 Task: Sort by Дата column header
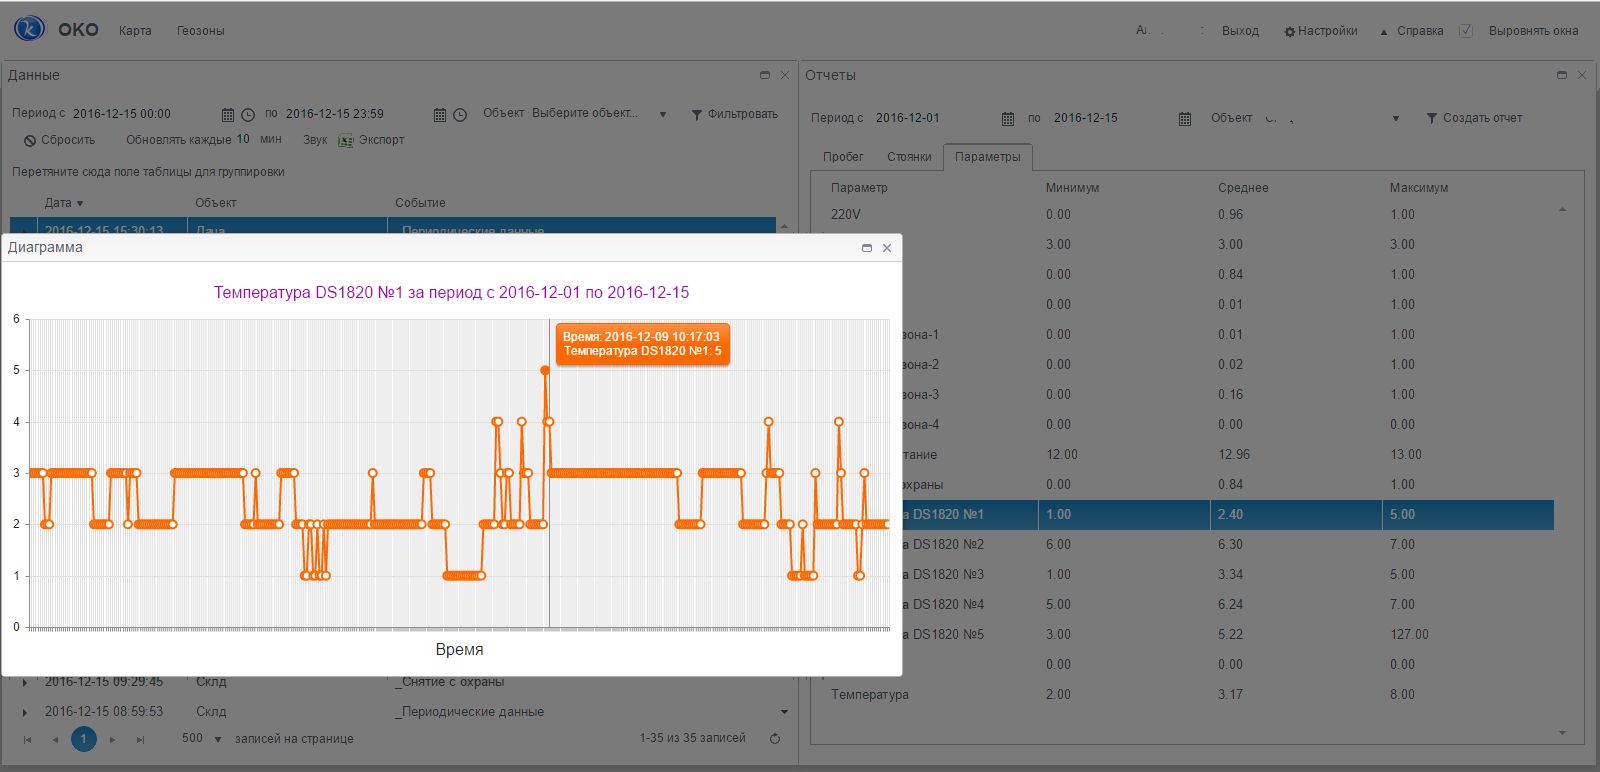coord(64,203)
